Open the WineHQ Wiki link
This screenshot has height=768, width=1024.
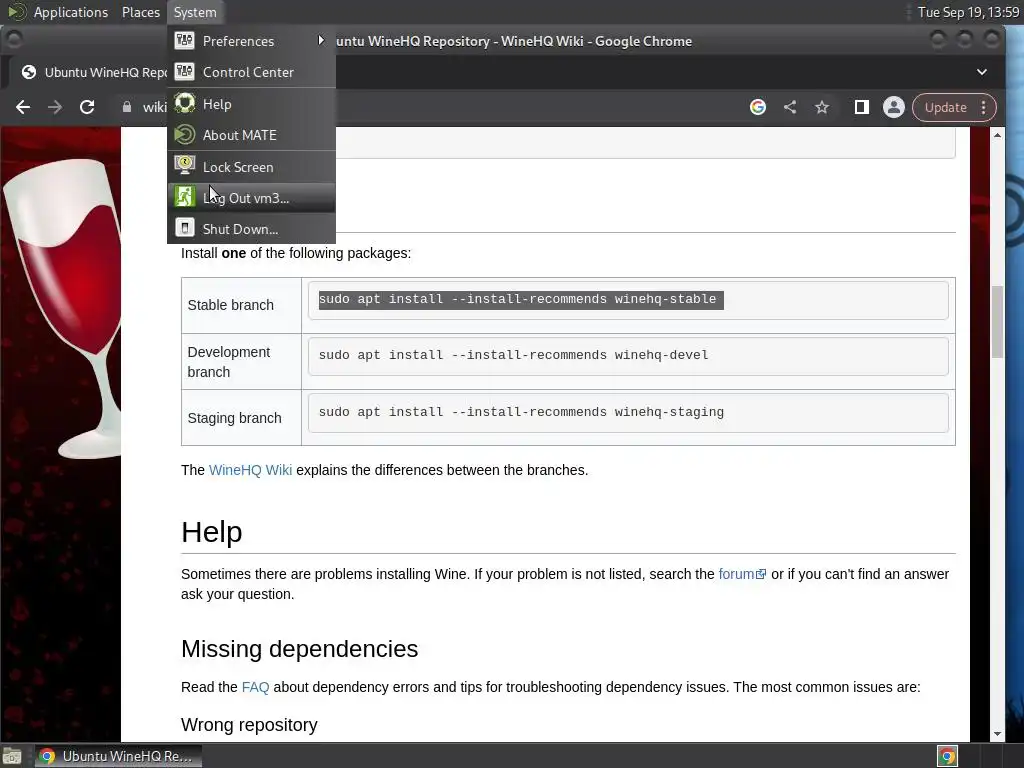click(x=250, y=470)
